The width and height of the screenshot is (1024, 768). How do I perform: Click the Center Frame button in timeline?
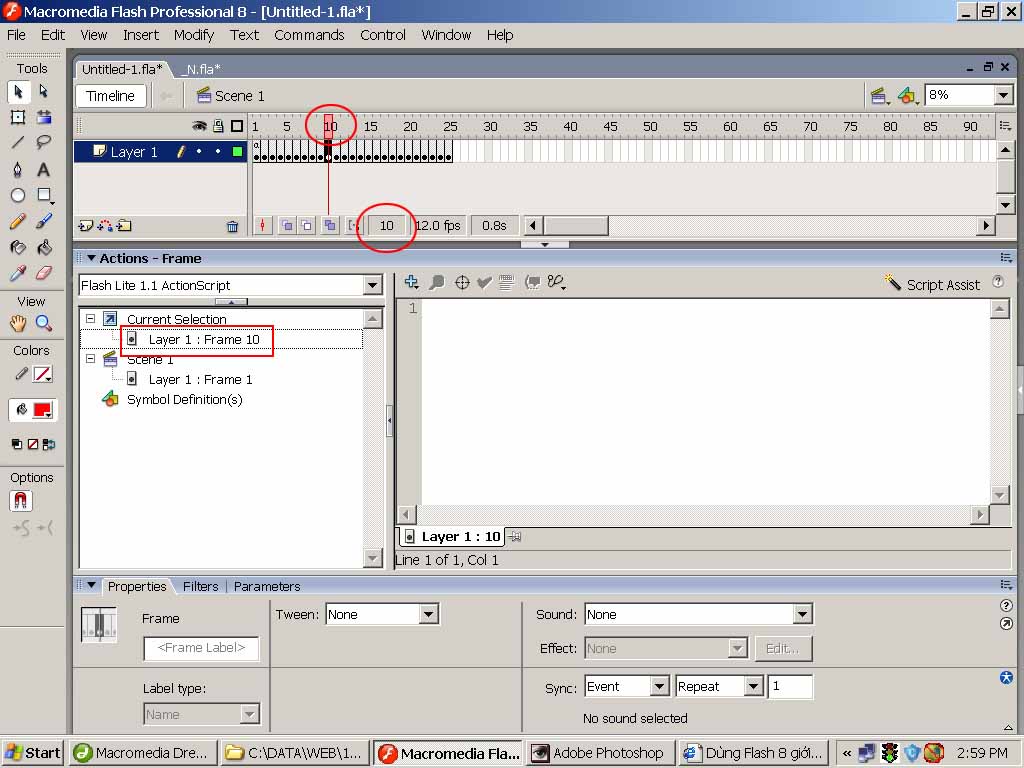[x=263, y=226]
